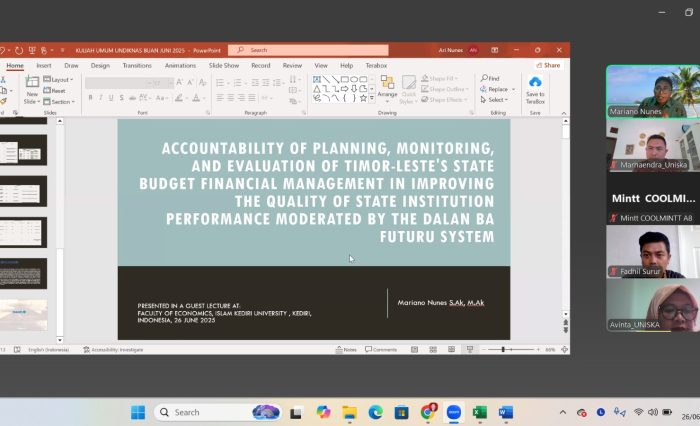Expand the Layout dropdown
This screenshot has height=426, width=700.
61,79
